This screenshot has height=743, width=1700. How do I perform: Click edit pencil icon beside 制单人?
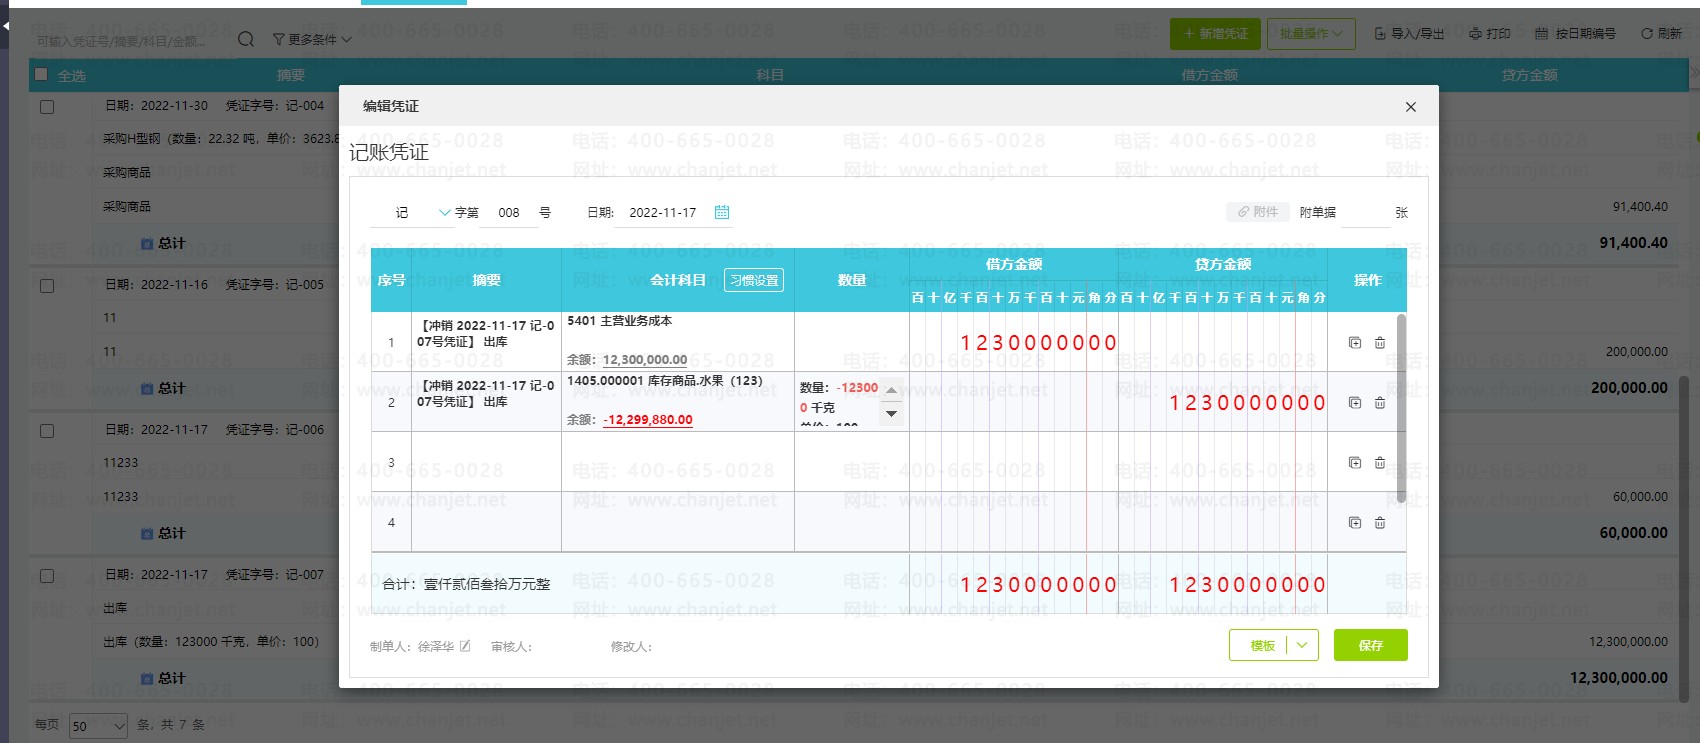click(465, 646)
